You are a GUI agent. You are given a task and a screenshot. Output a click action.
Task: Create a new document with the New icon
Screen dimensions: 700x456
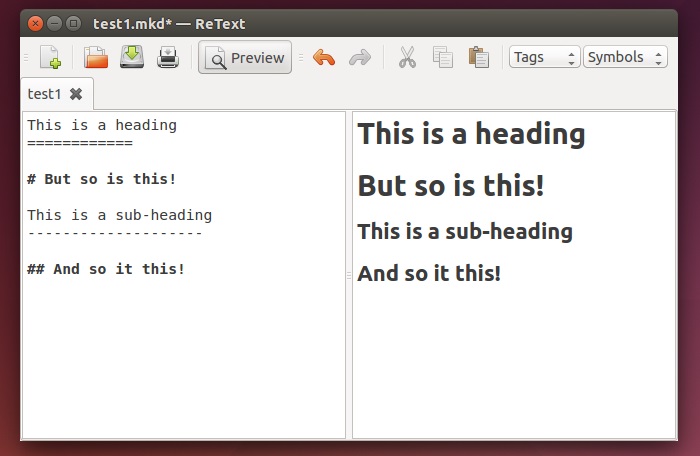click(x=50, y=57)
